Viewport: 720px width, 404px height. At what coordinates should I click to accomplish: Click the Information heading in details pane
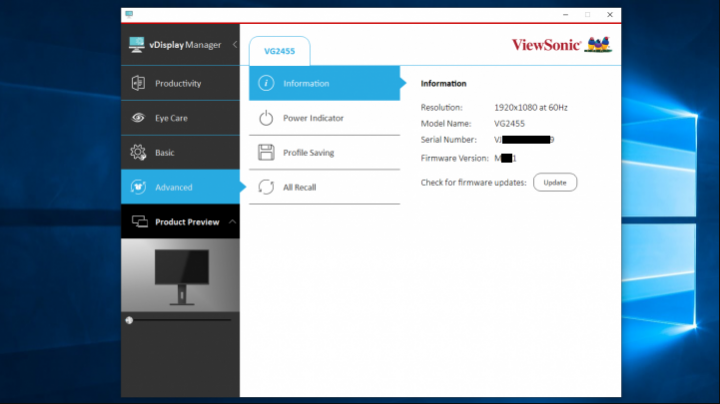(444, 84)
